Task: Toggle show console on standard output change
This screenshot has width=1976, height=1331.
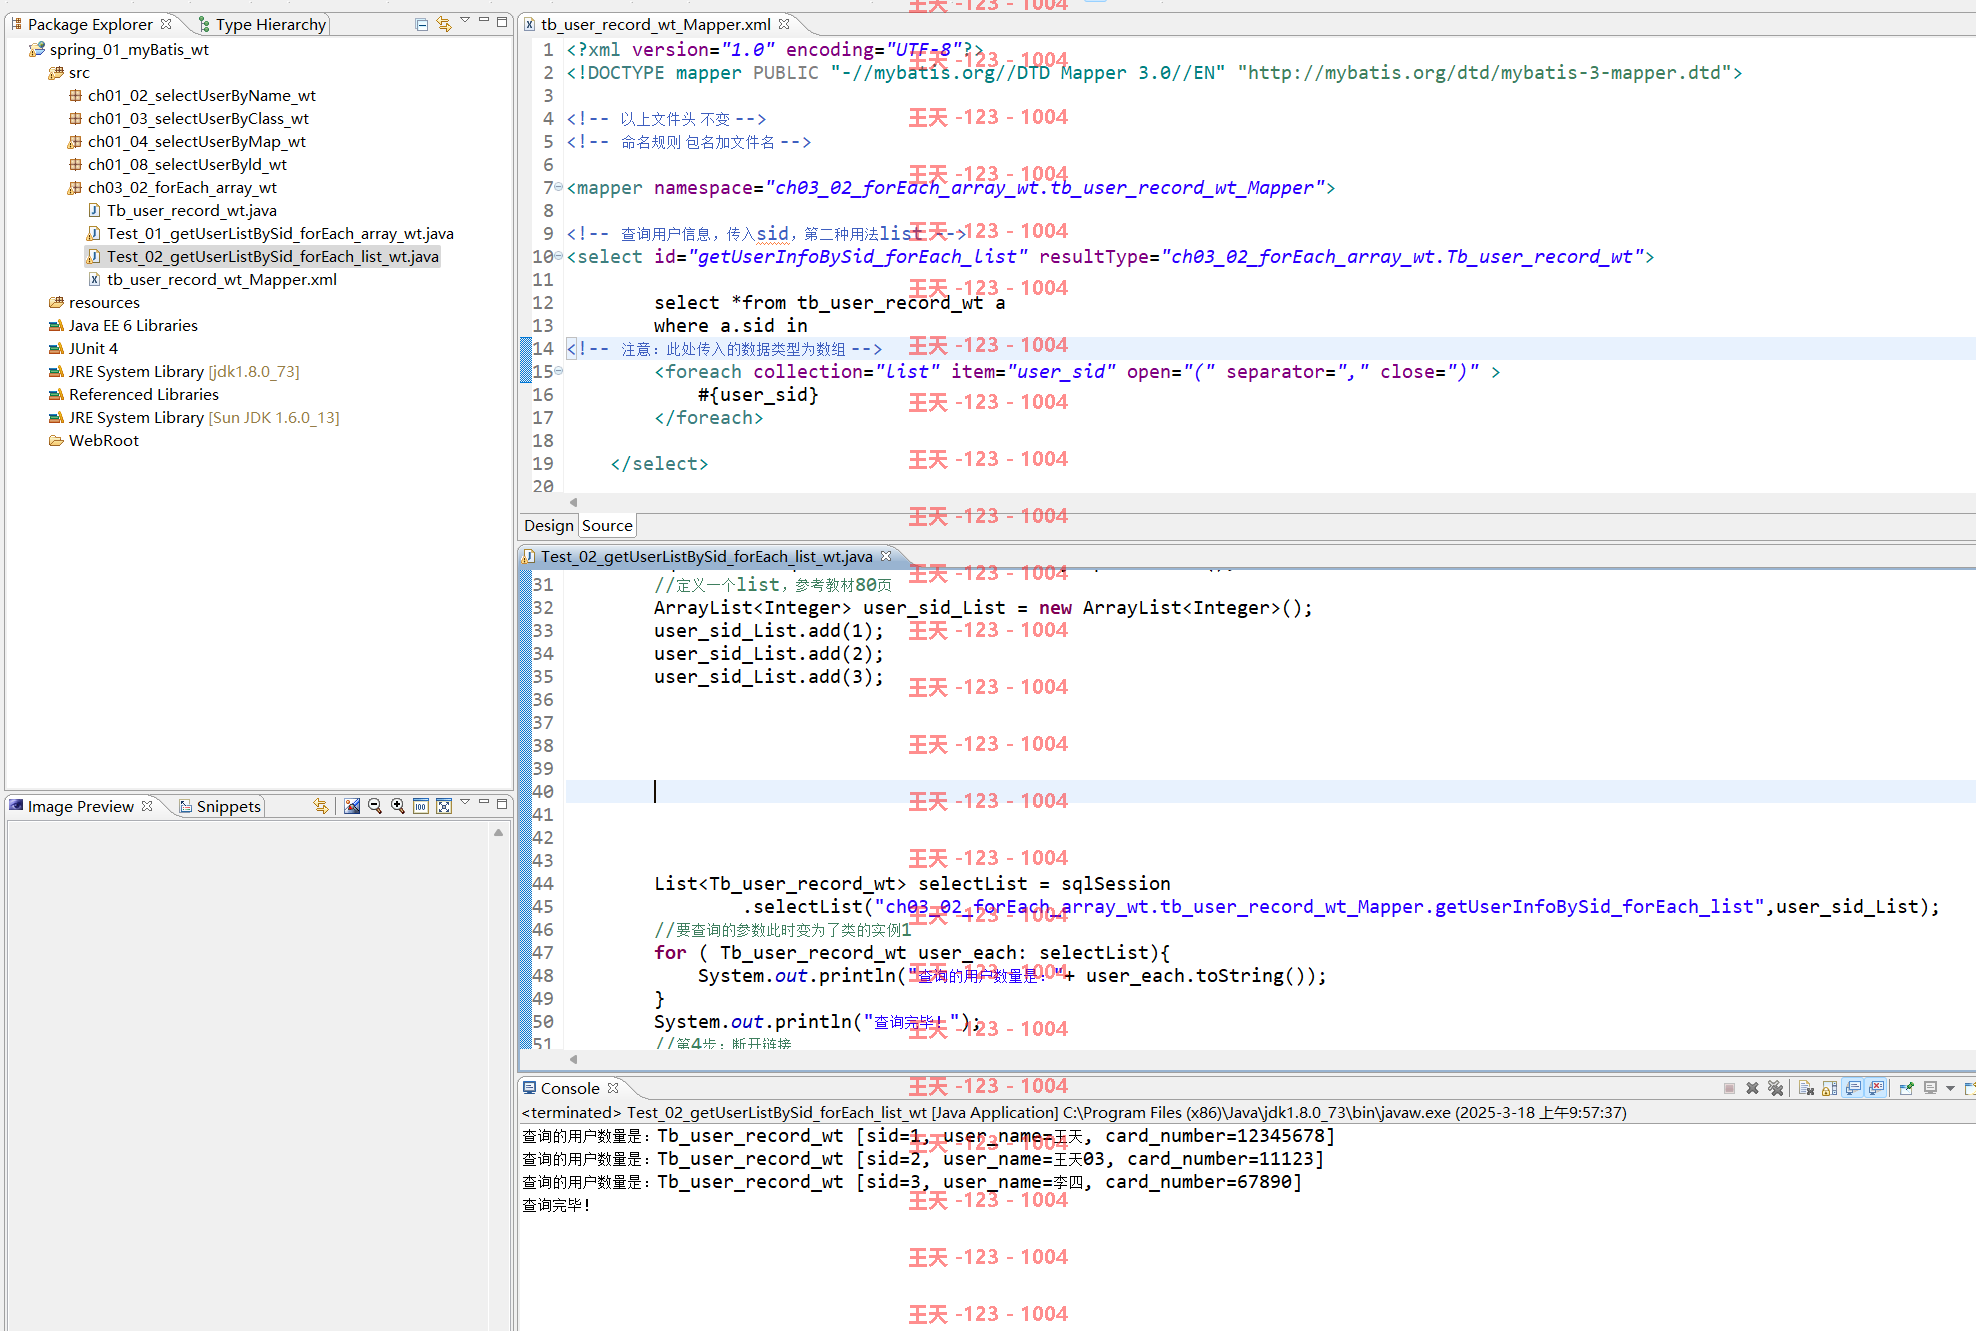Action: click(x=1853, y=1088)
